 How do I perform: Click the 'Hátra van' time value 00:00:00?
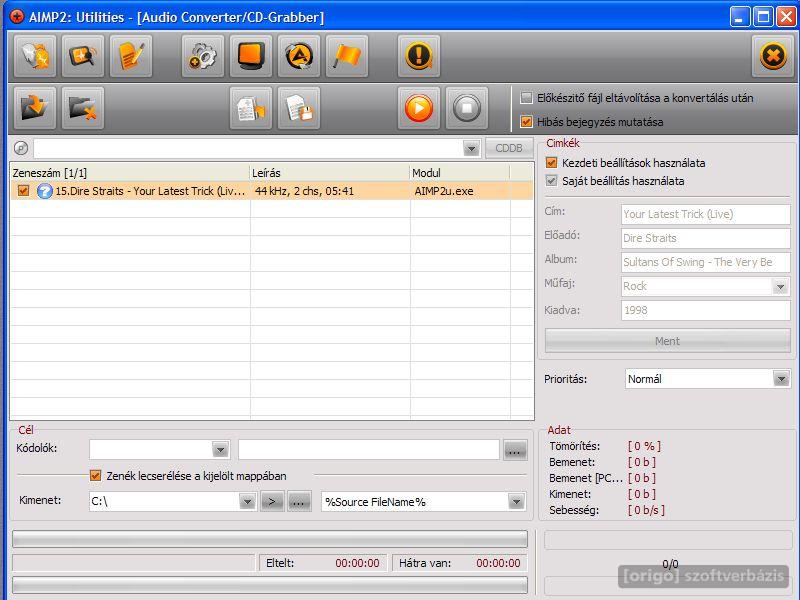pyautogui.click(x=498, y=563)
